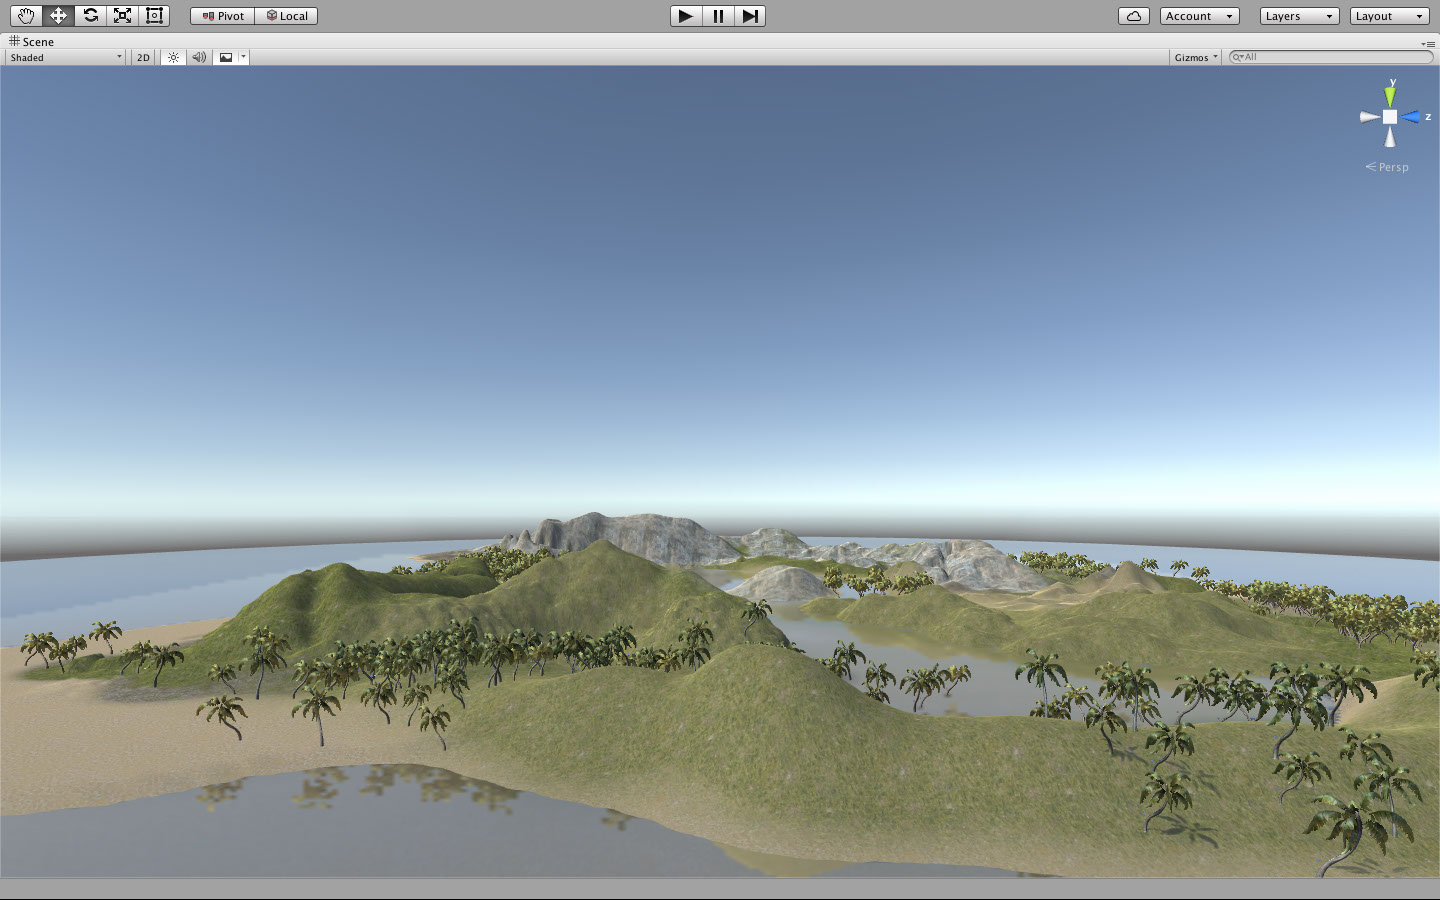Viewport: 1440px width, 900px height.
Task: Expand the Gizmos dropdown
Action: coord(1196,58)
